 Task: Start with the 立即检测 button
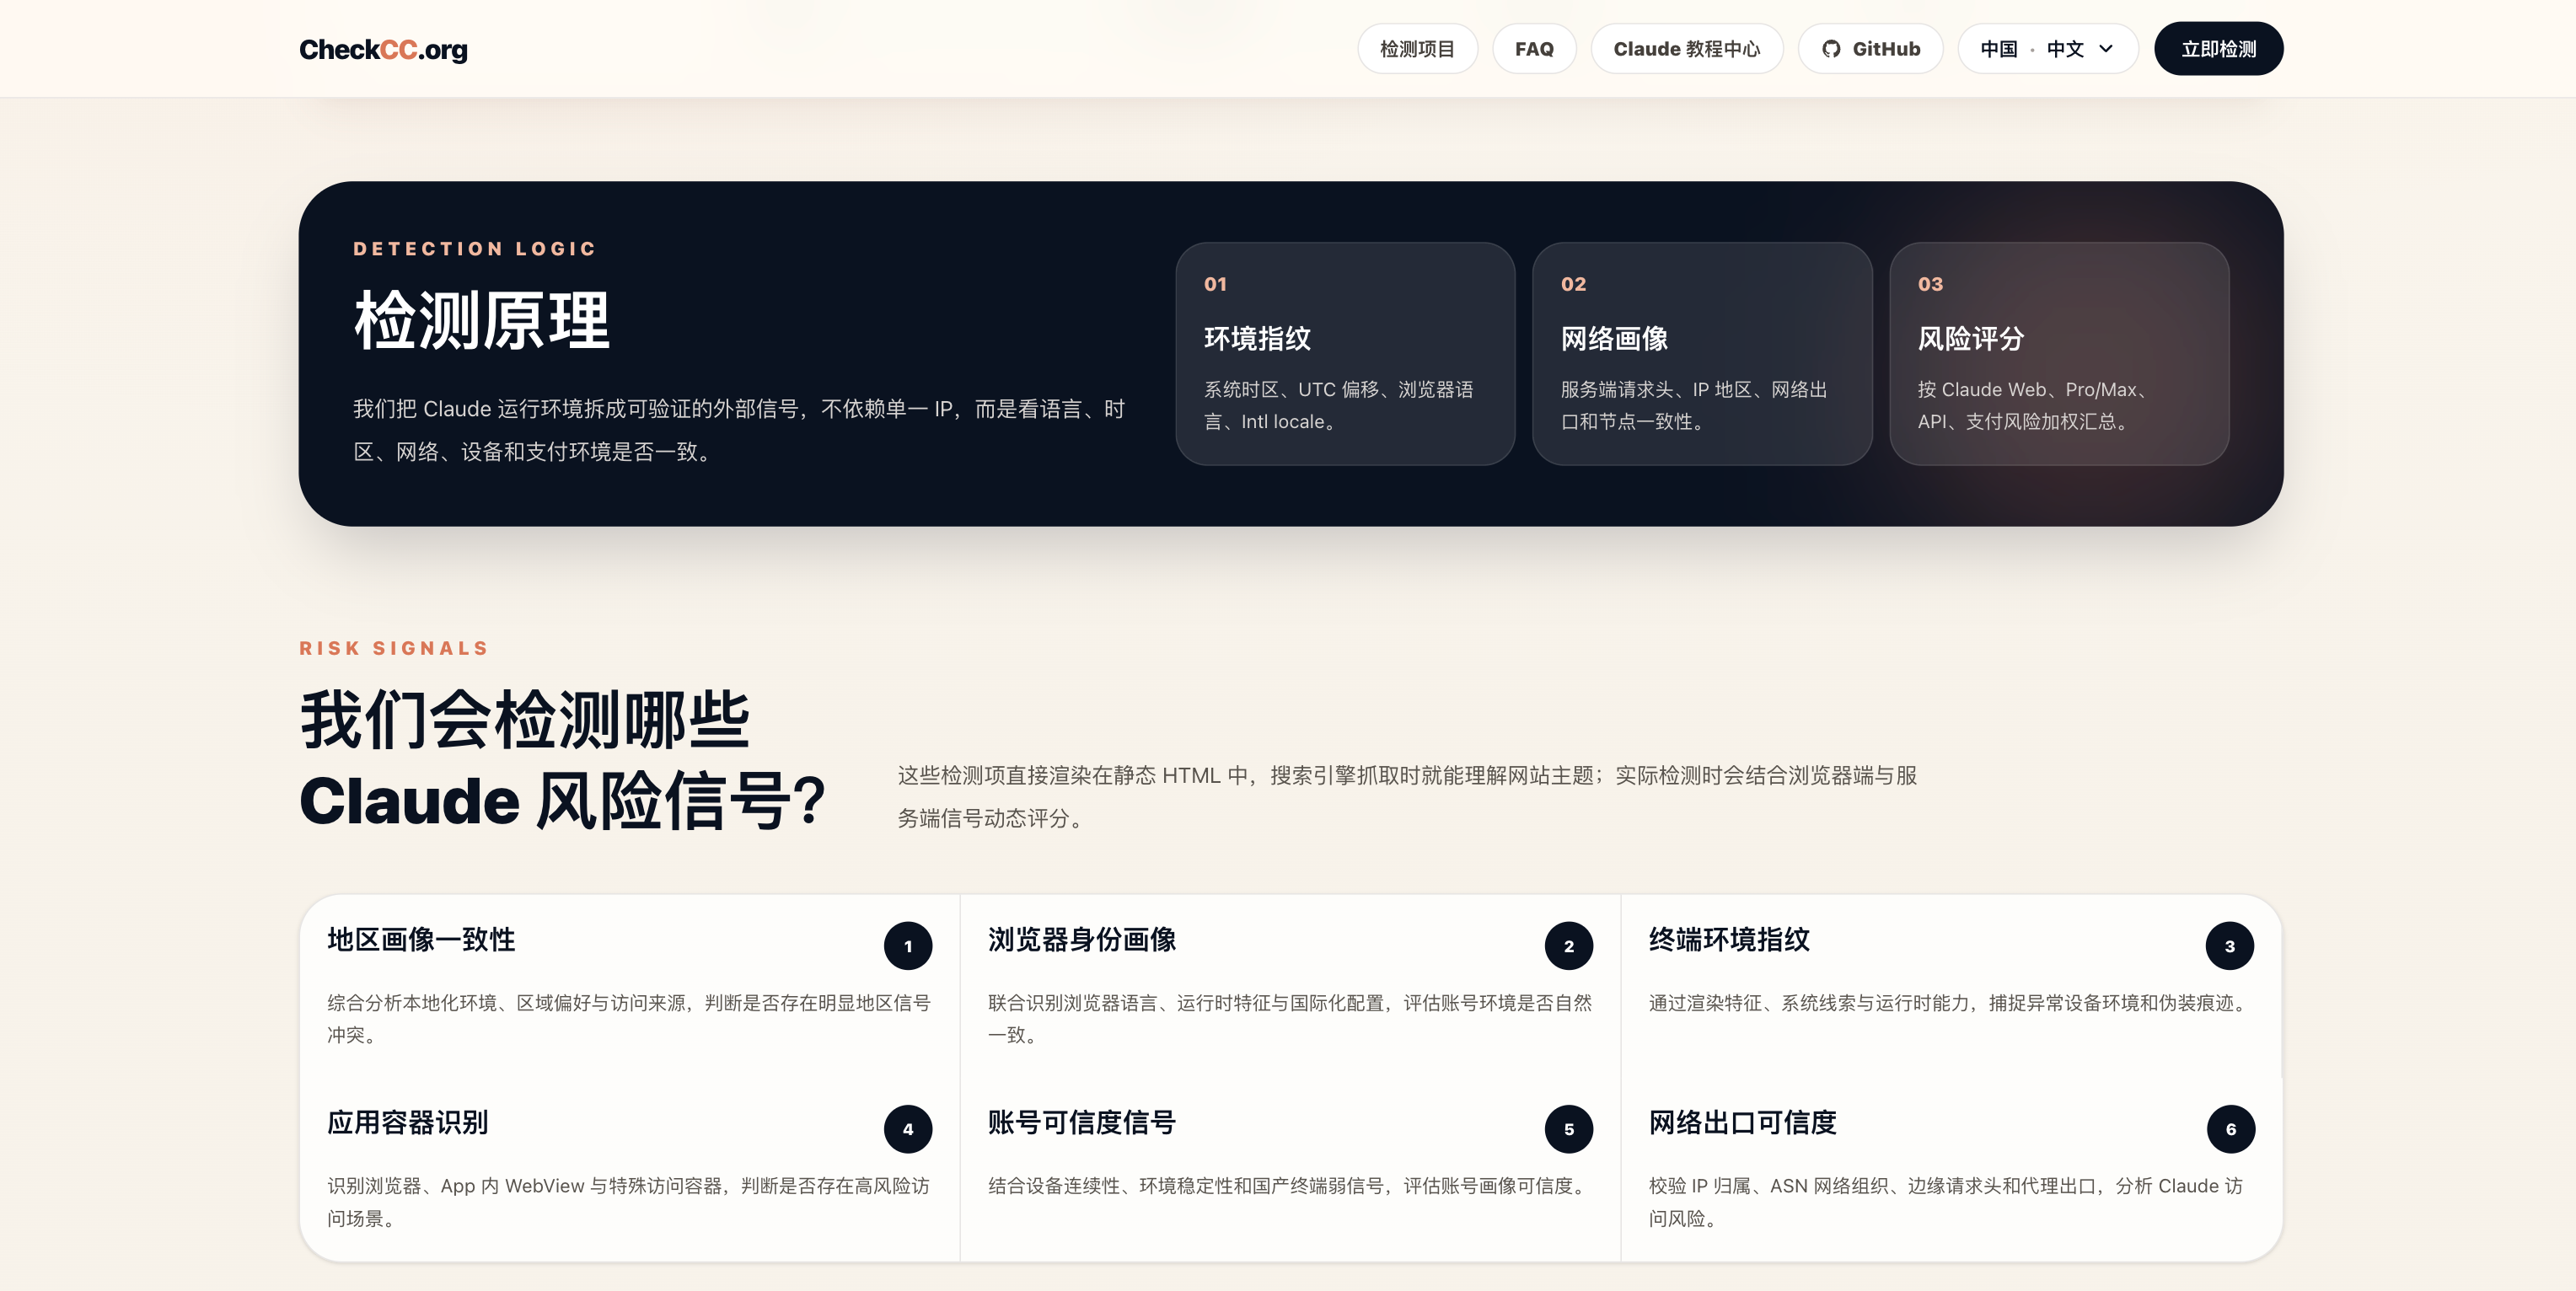pos(2218,49)
